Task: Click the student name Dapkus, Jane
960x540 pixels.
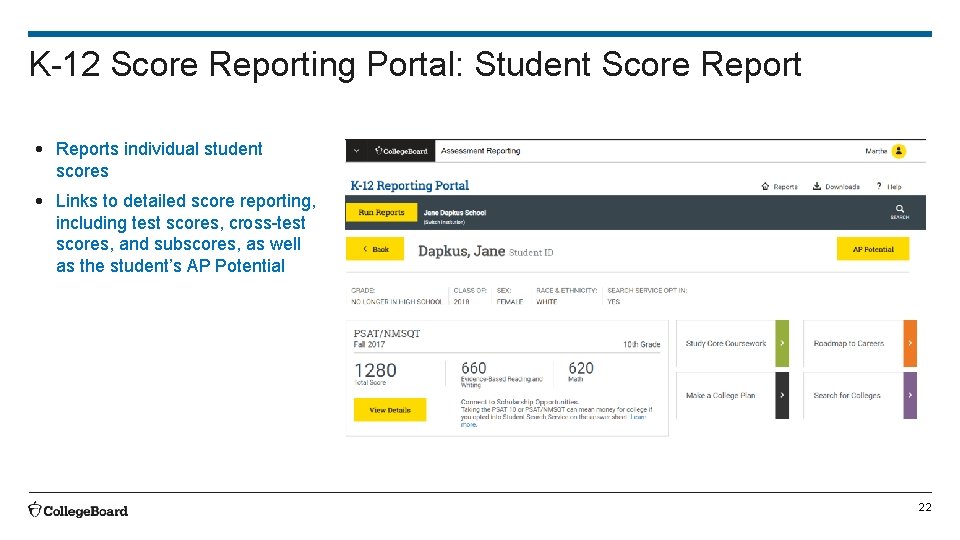Action: pyautogui.click(x=462, y=251)
